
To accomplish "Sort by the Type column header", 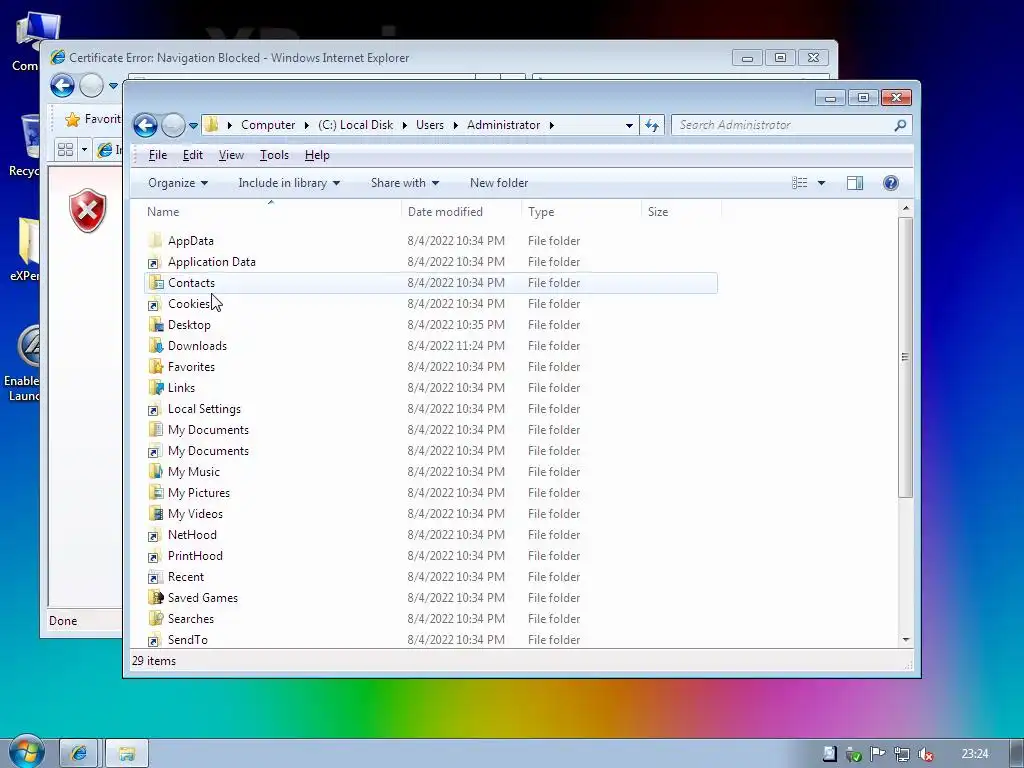I will click(581, 212).
